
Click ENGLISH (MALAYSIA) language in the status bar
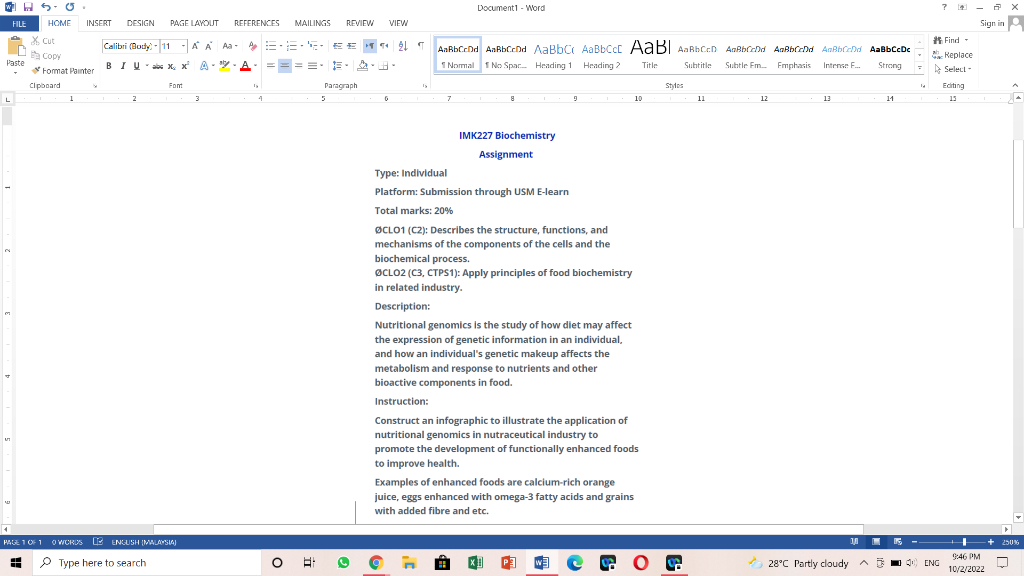click(144, 542)
